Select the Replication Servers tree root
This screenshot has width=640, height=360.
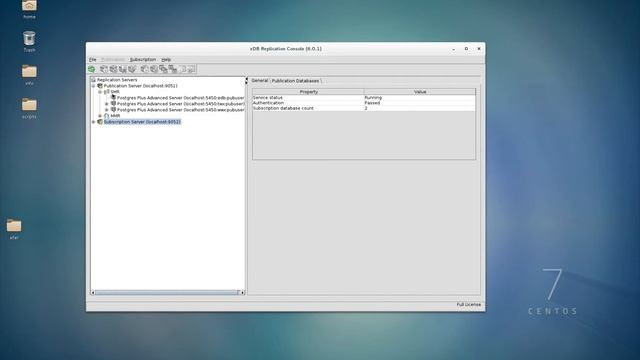coord(117,80)
